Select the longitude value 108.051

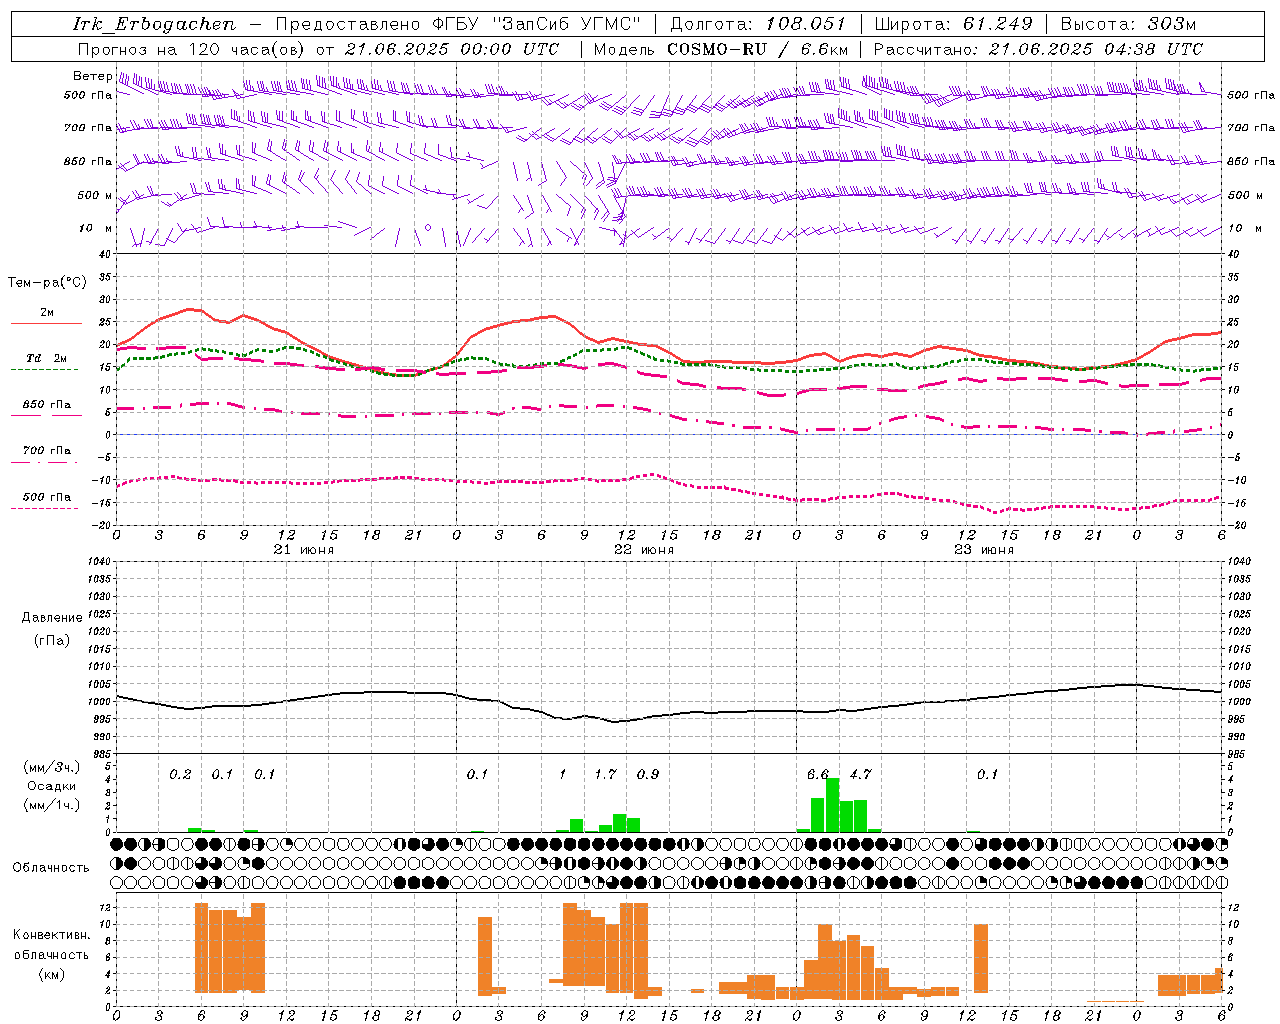[x=805, y=24]
